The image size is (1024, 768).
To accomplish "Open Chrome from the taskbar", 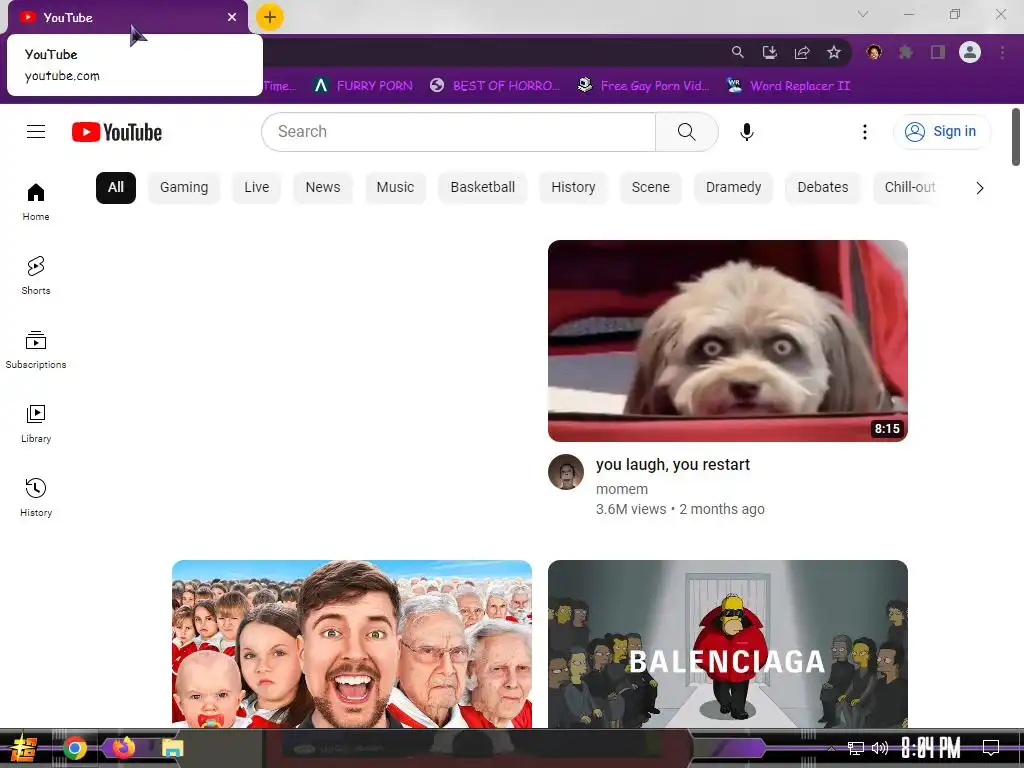I will [x=75, y=748].
